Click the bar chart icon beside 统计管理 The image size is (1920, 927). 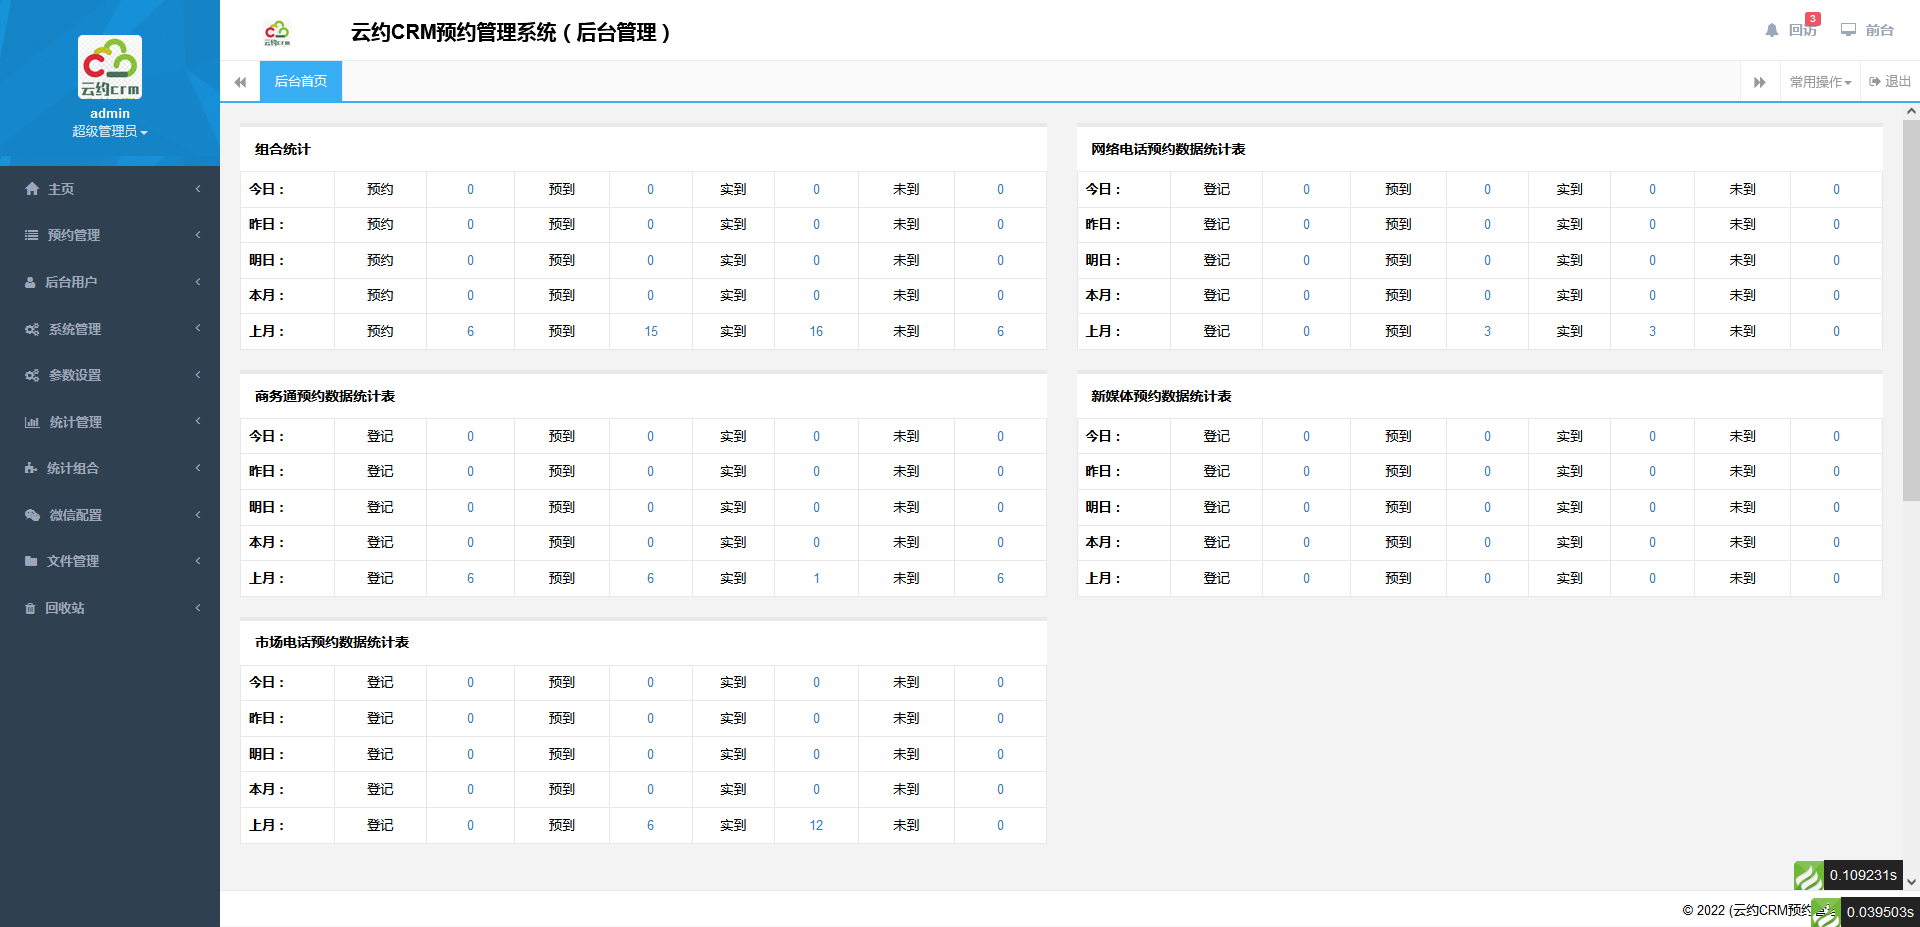coord(32,422)
